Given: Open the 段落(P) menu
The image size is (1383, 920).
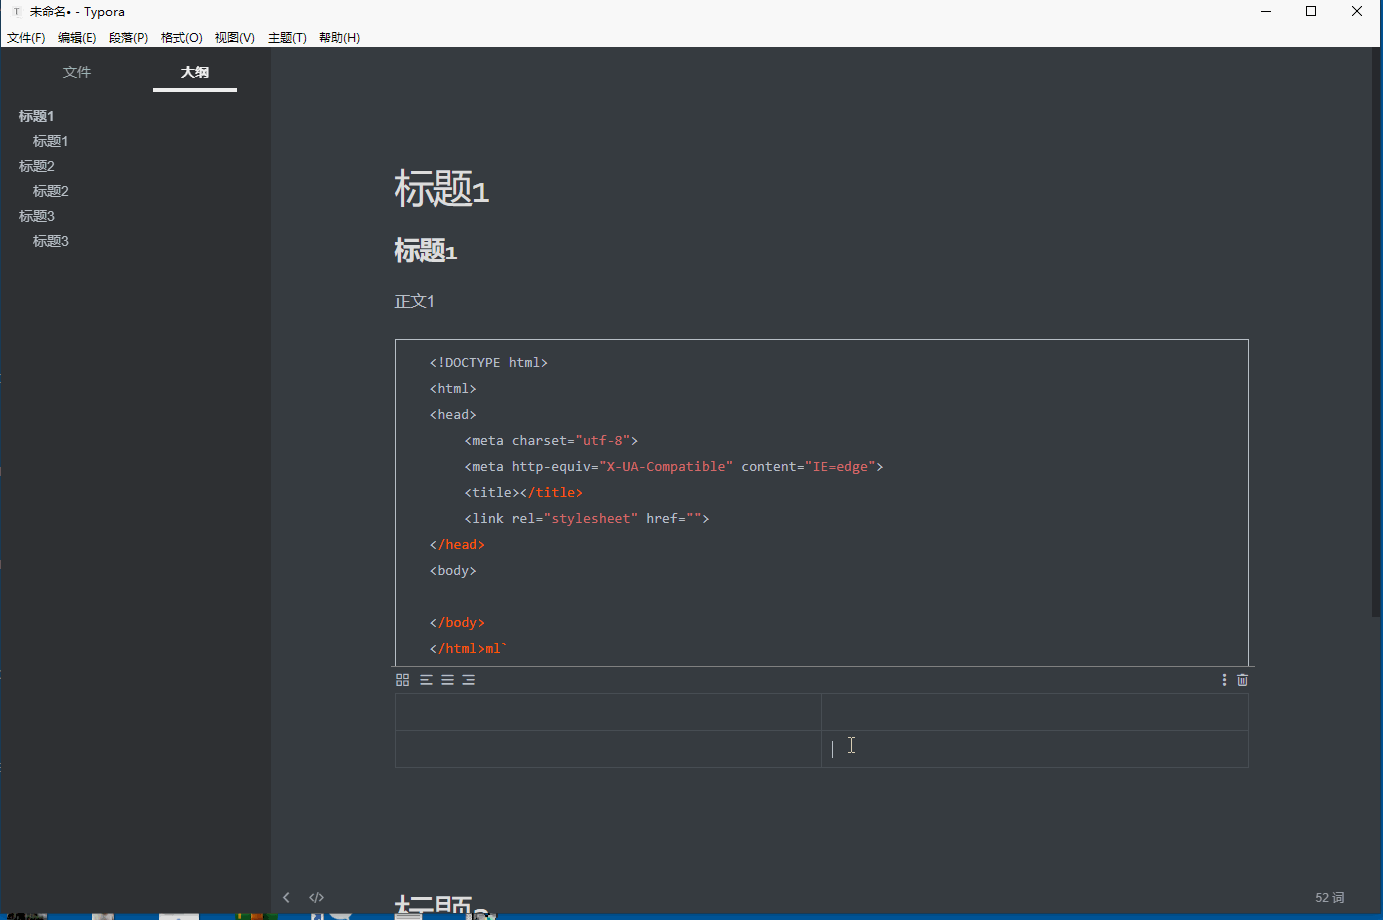Looking at the screenshot, I should [128, 38].
